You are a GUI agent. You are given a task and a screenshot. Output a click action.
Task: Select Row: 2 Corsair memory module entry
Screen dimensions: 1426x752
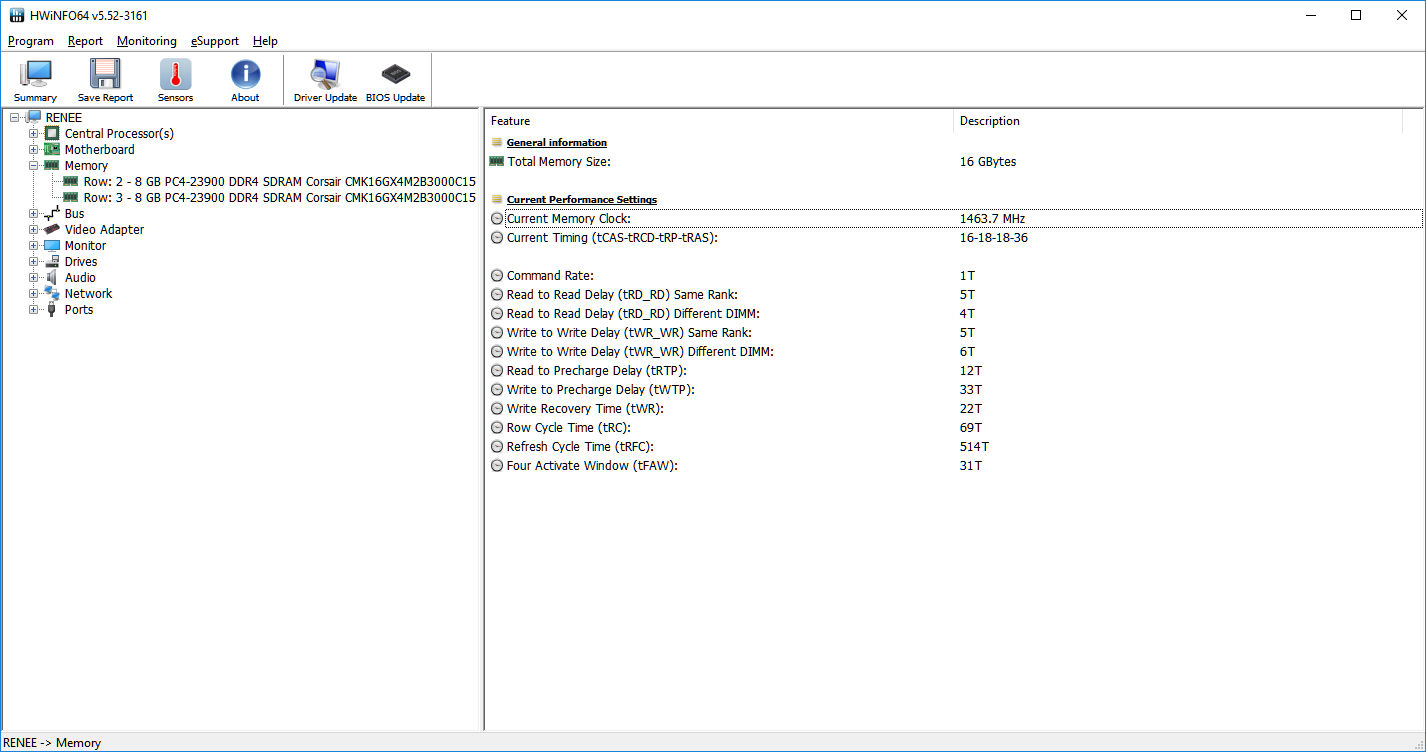coord(279,181)
